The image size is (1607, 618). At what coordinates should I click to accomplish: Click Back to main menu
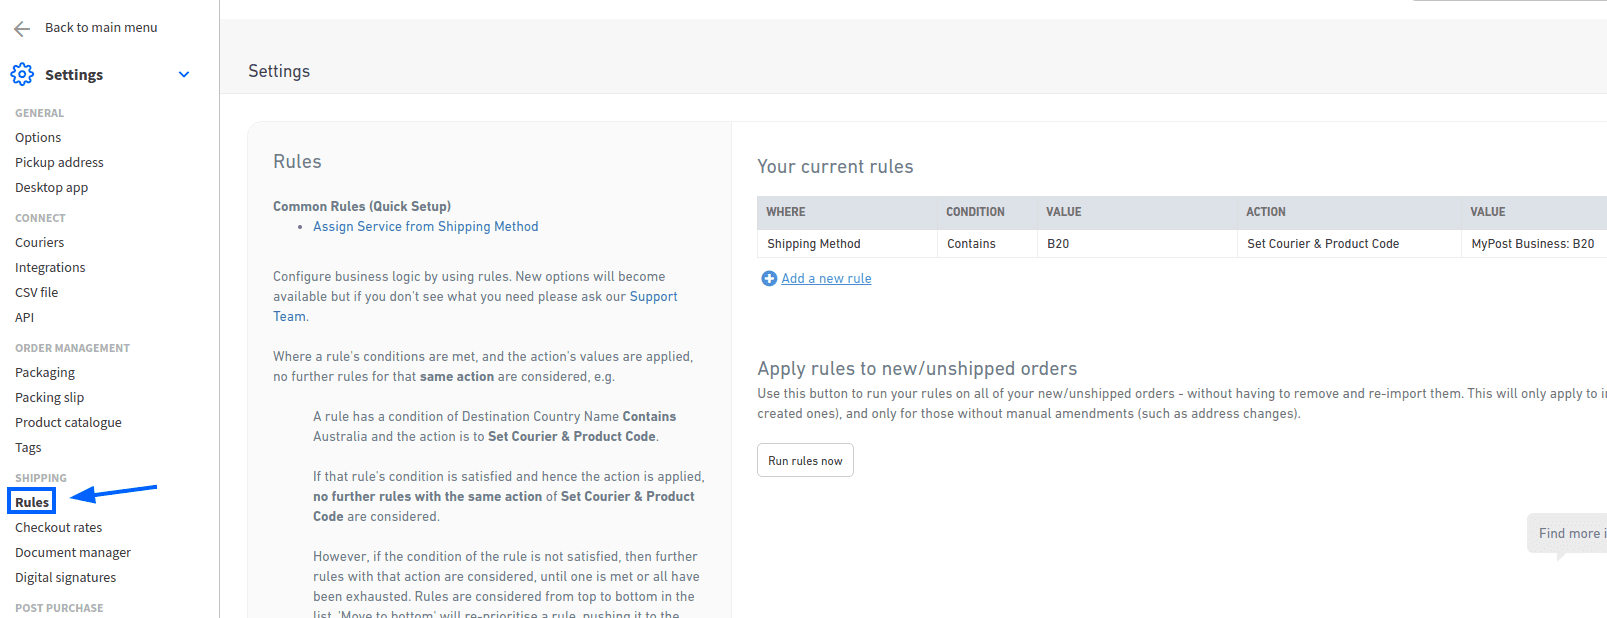[x=101, y=28]
